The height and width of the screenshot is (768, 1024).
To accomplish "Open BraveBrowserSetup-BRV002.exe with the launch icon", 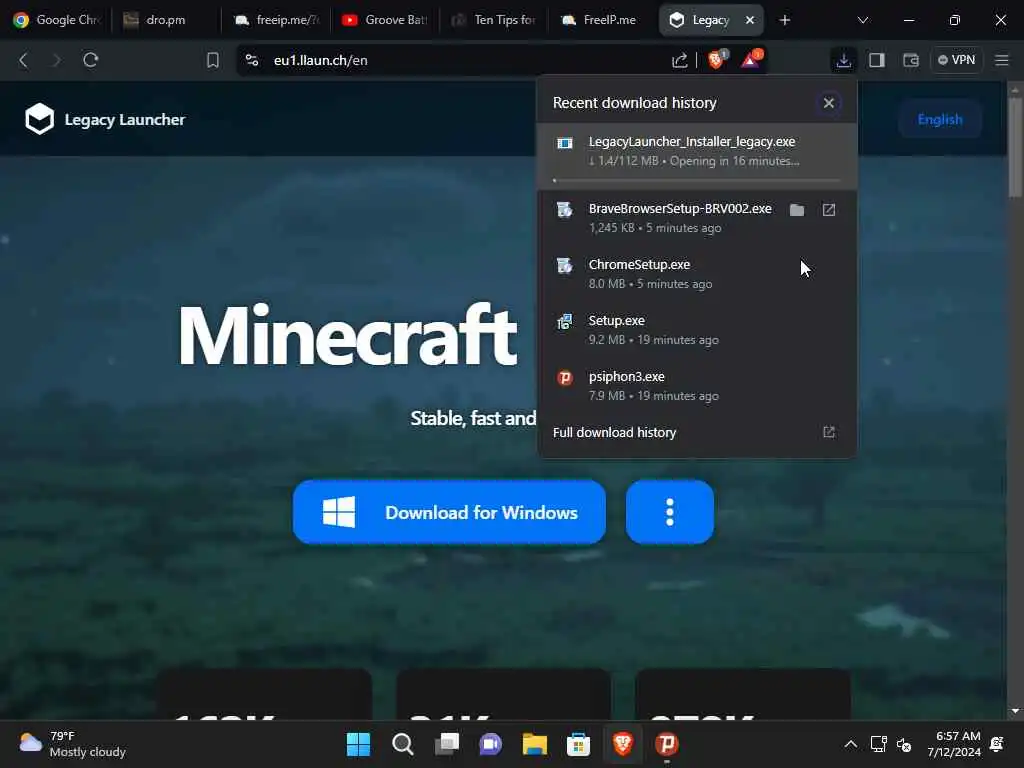I will click(829, 210).
